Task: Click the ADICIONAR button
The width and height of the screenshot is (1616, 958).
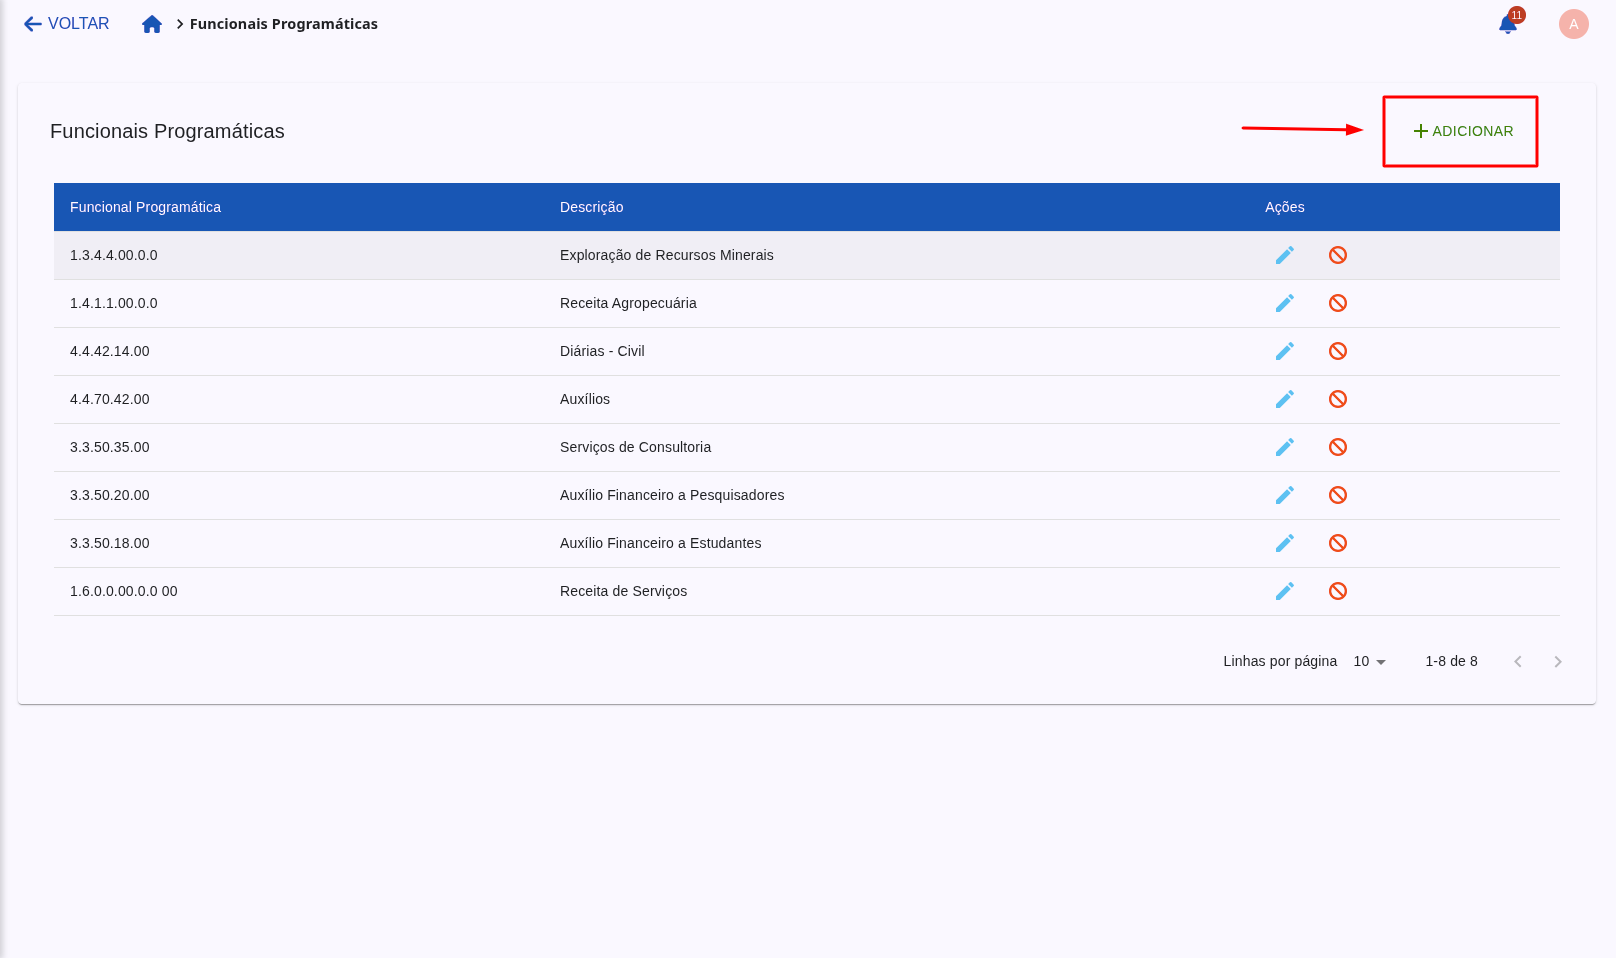Action: 1462,131
